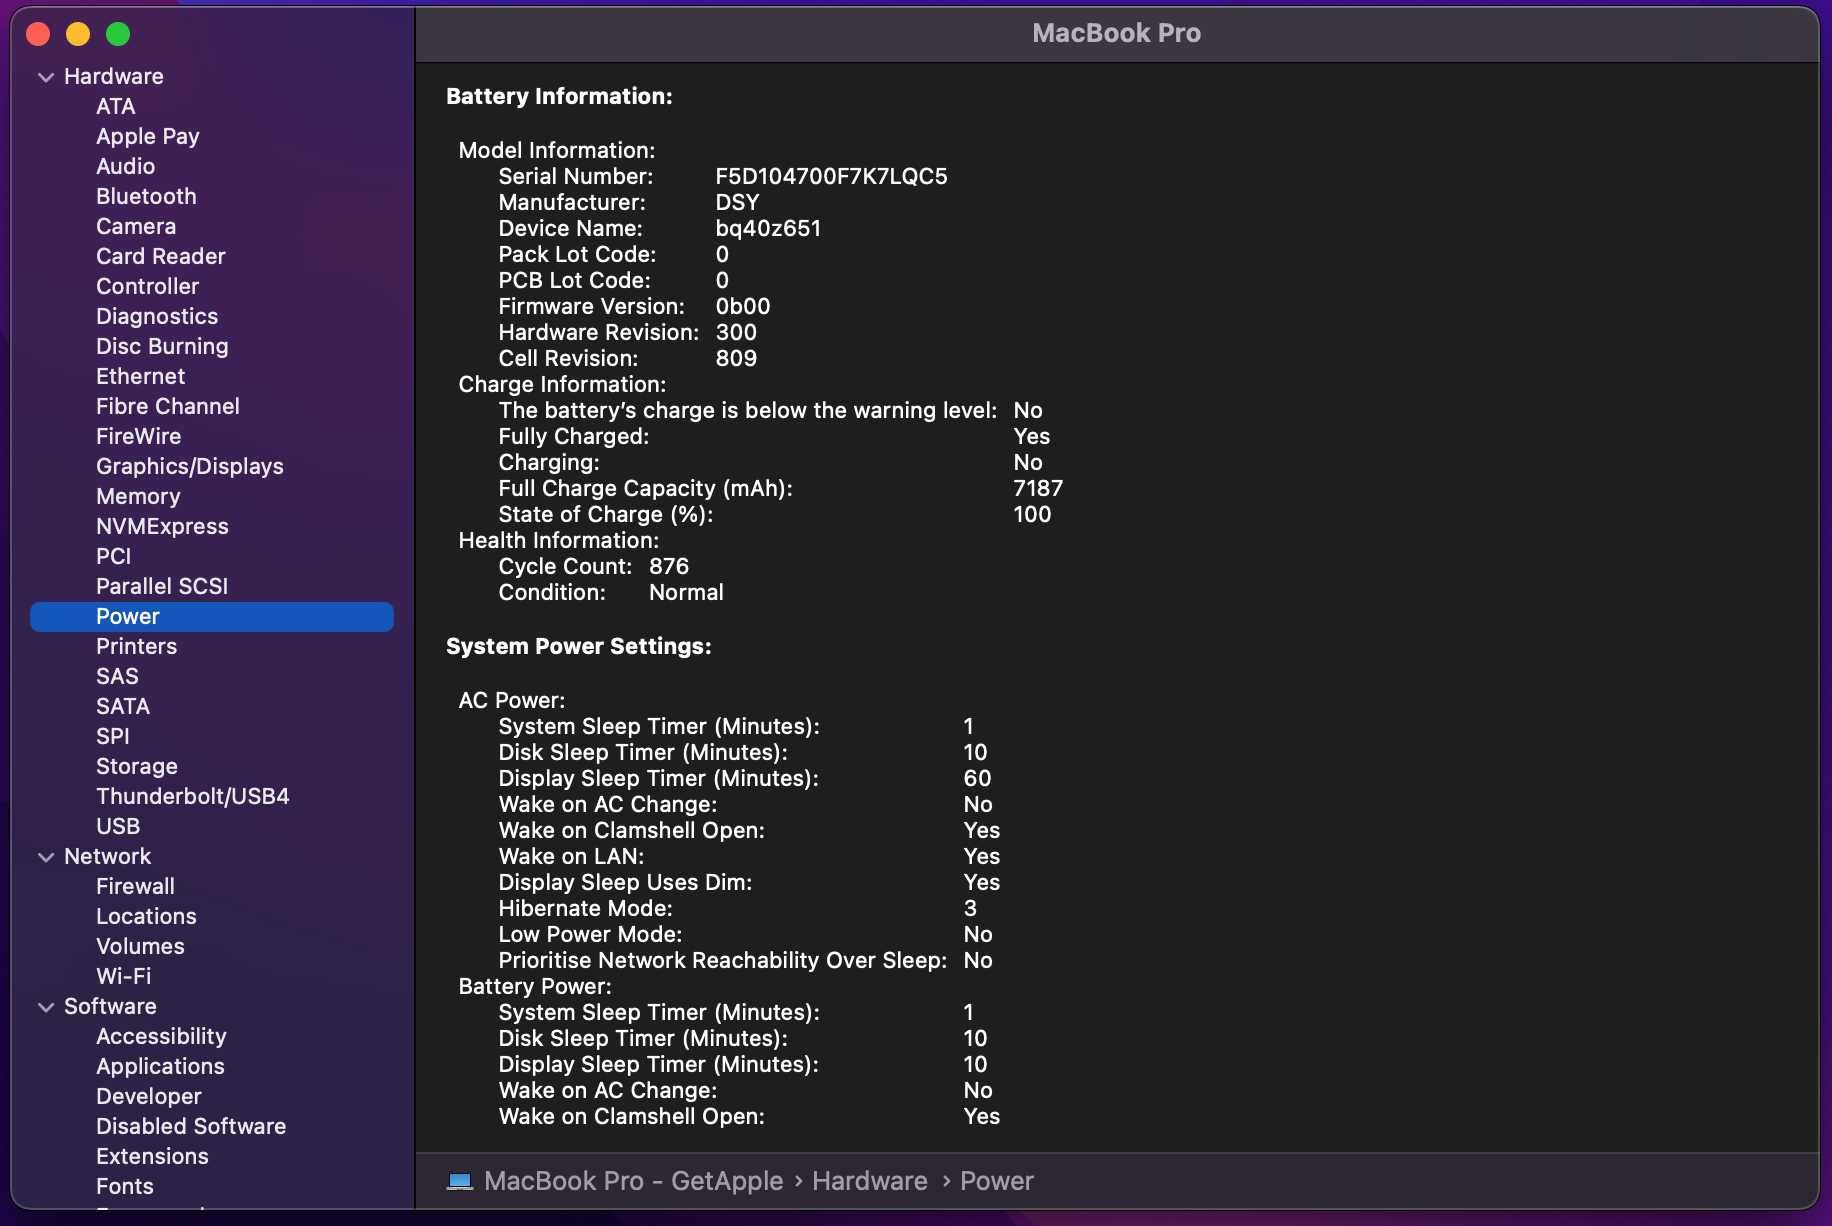This screenshot has height=1226, width=1832.
Task: Click serial number F5D104700F7K7LQC5
Action: 832,176
